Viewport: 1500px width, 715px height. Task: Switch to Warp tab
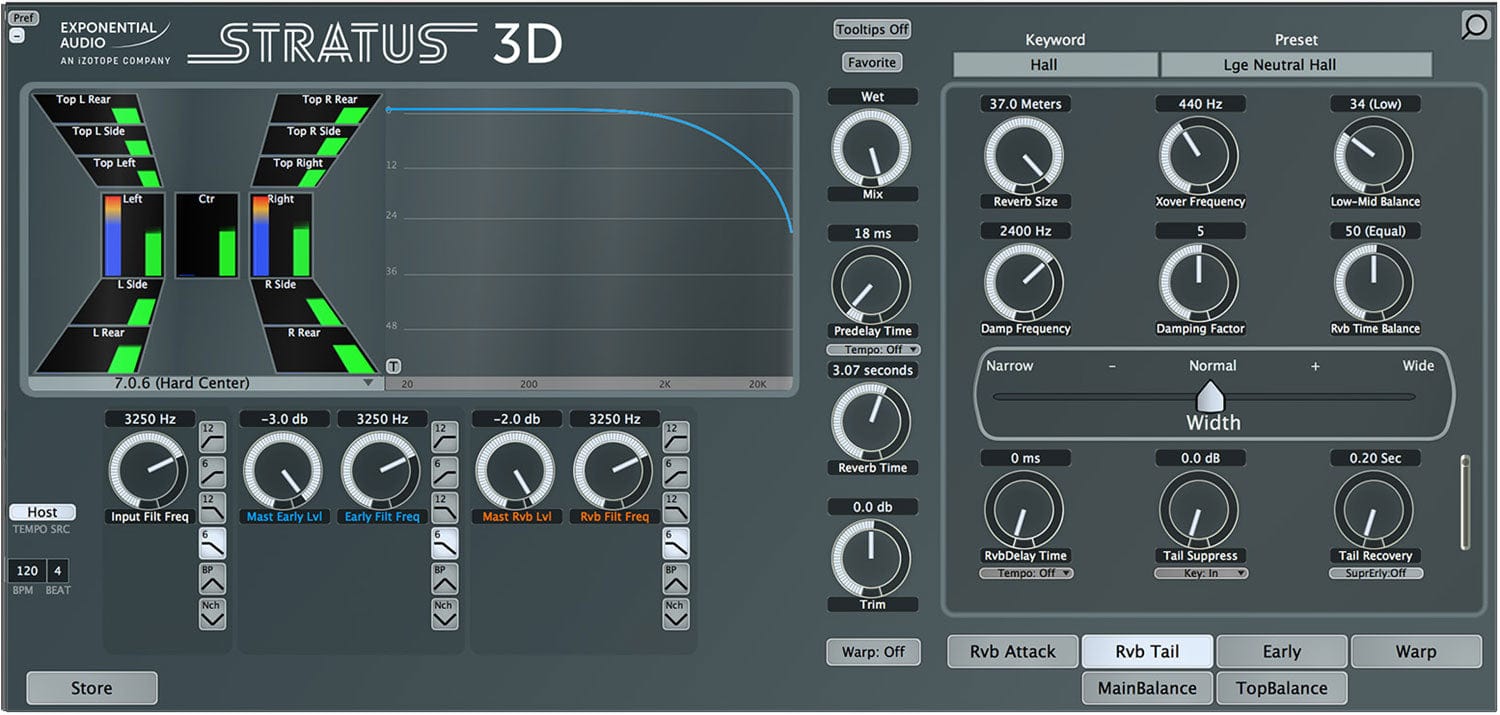1416,652
